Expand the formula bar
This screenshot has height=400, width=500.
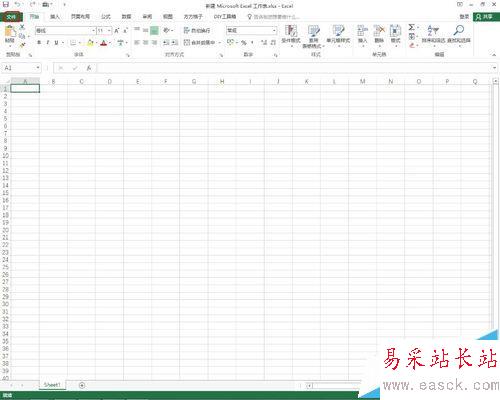click(x=494, y=68)
